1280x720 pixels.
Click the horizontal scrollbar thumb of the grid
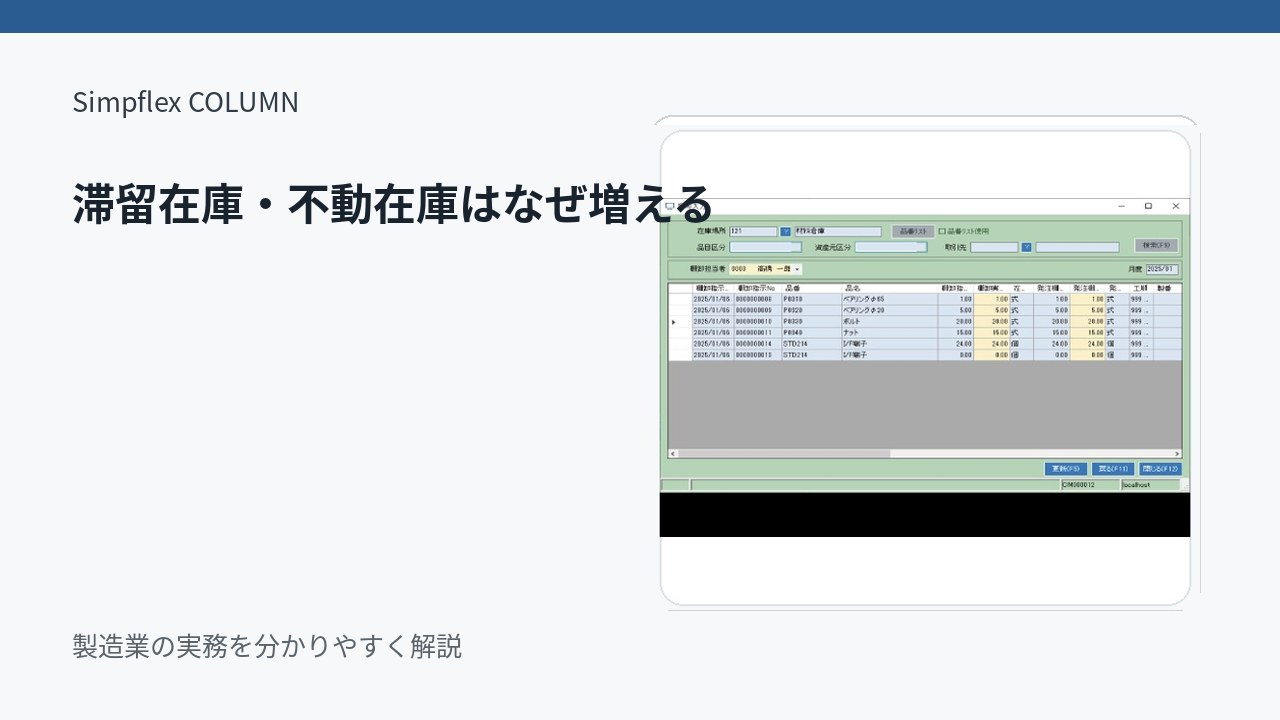(784, 454)
